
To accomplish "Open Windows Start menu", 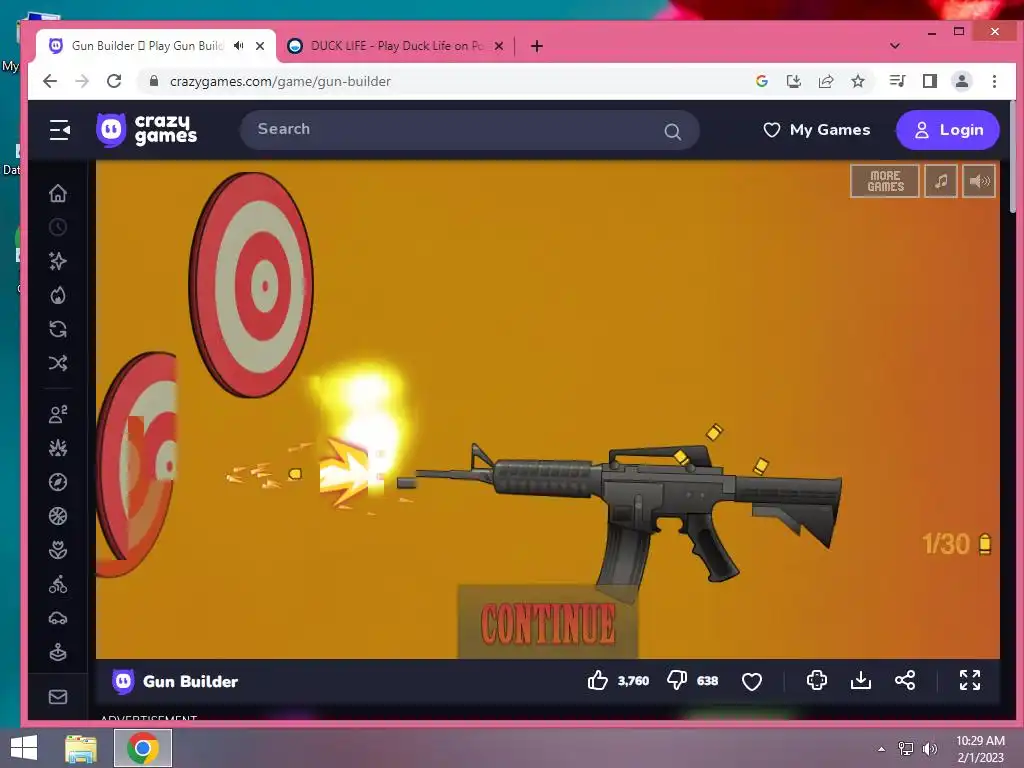I will click(x=24, y=748).
